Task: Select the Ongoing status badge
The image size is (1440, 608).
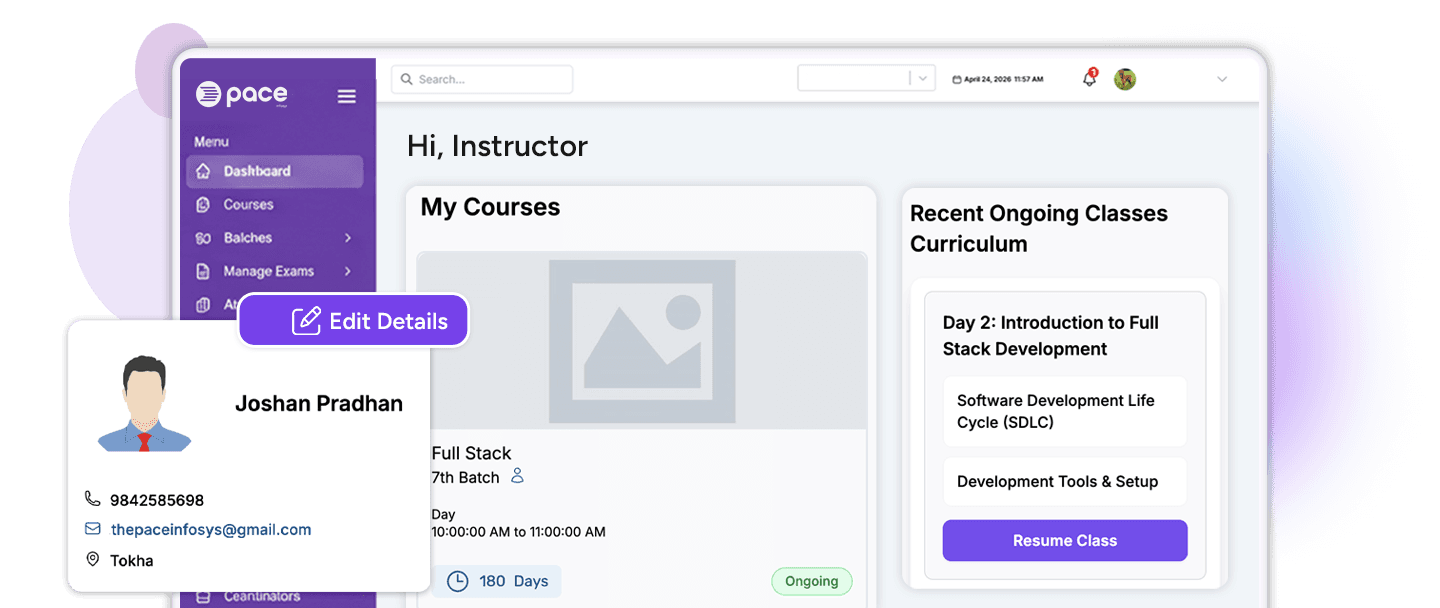Action: (811, 581)
